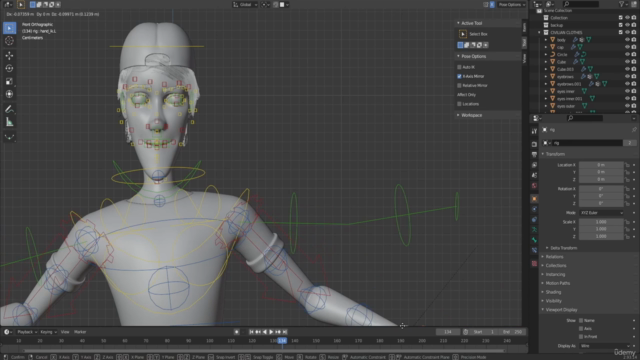Activate the Transform tool
This screenshot has height=360, width=640.
pos(9,94)
